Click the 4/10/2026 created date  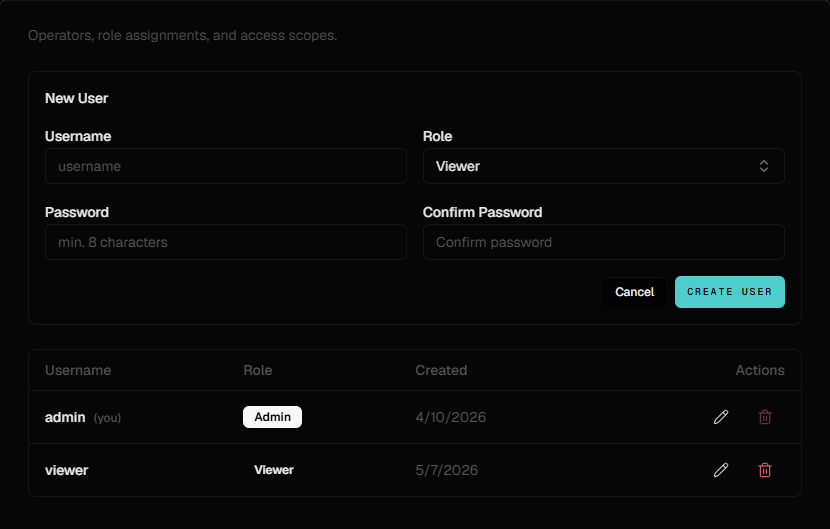coord(450,417)
